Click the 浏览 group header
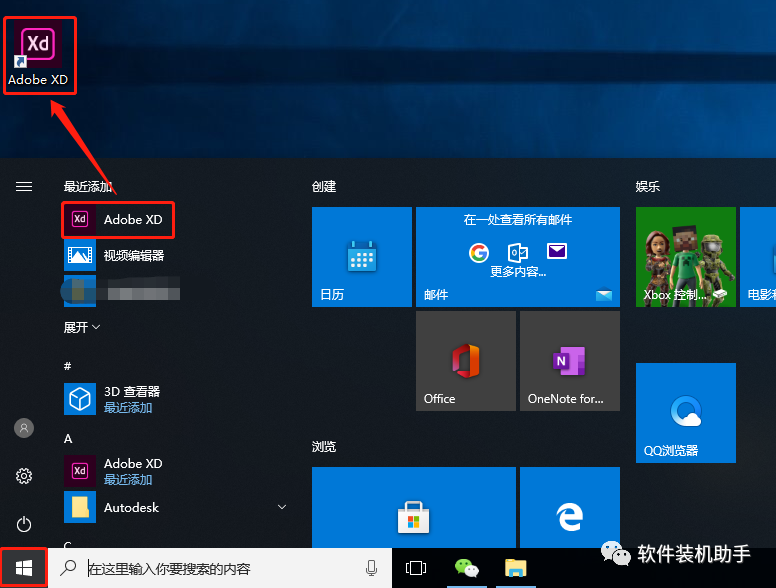 click(324, 446)
